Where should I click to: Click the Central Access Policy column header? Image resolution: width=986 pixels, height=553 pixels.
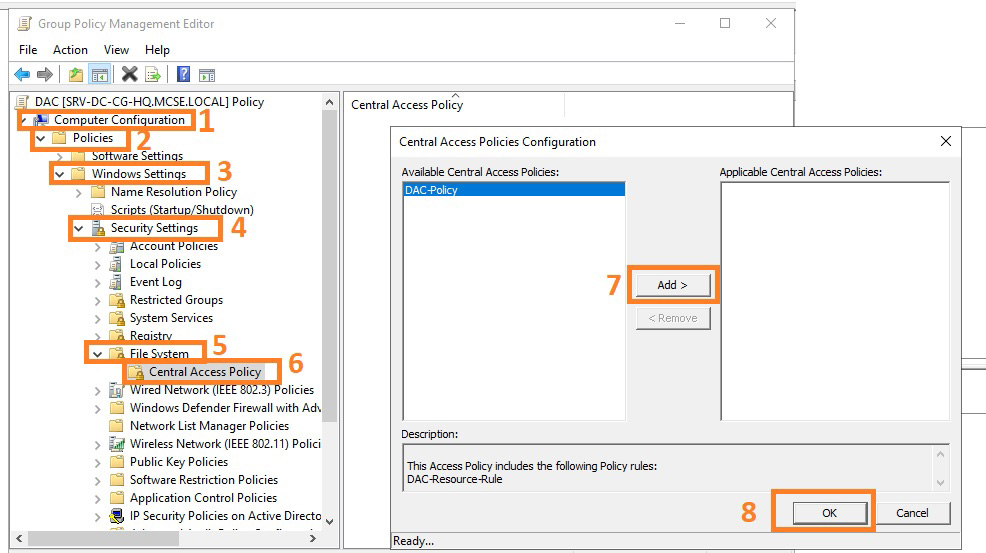[x=454, y=104]
